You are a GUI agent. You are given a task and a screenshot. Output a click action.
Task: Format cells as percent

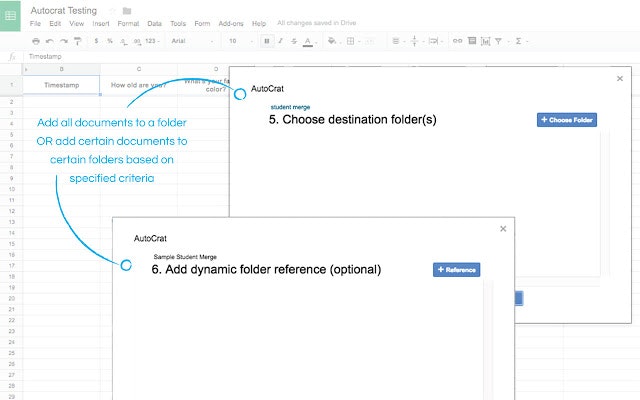110,41
